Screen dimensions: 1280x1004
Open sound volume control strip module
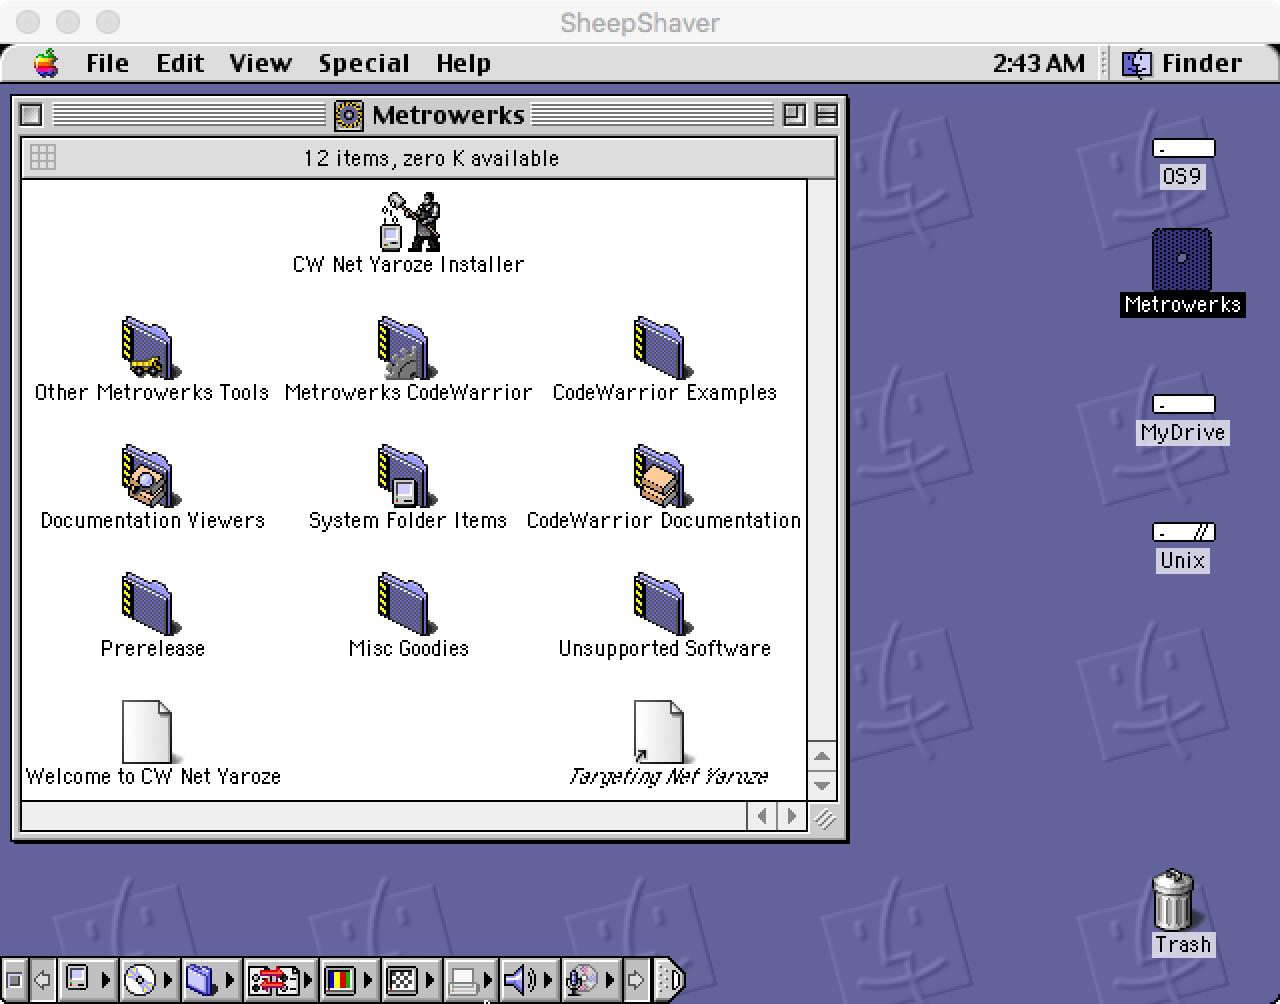point(529,980)
